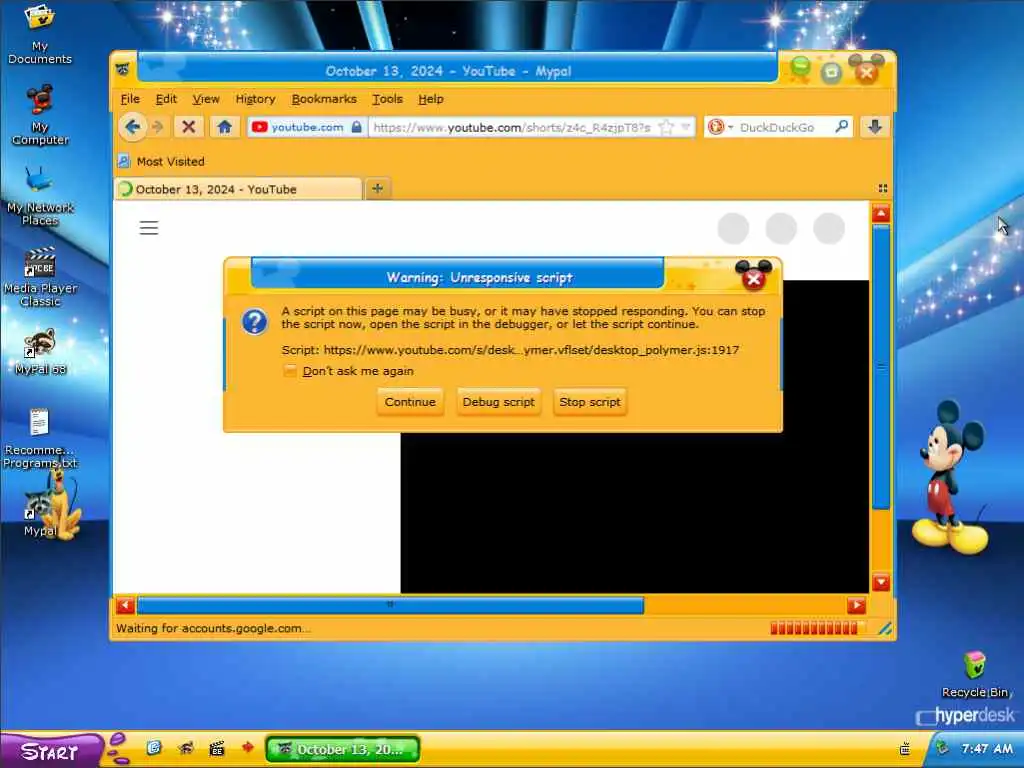
Task: Click the Debug script button
Action: [498, 402]
